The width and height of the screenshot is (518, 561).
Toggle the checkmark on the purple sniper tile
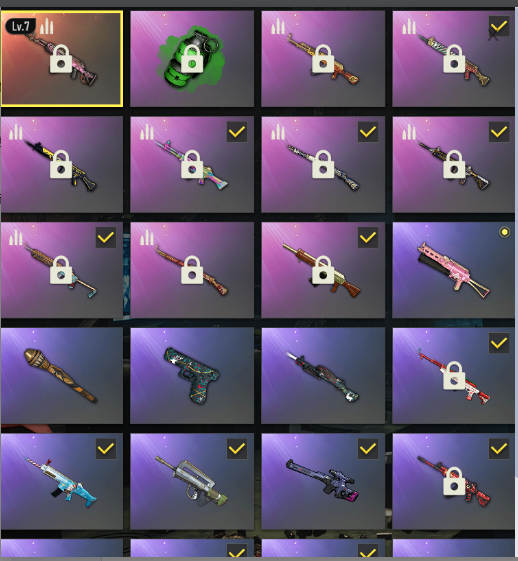point(368,449)
